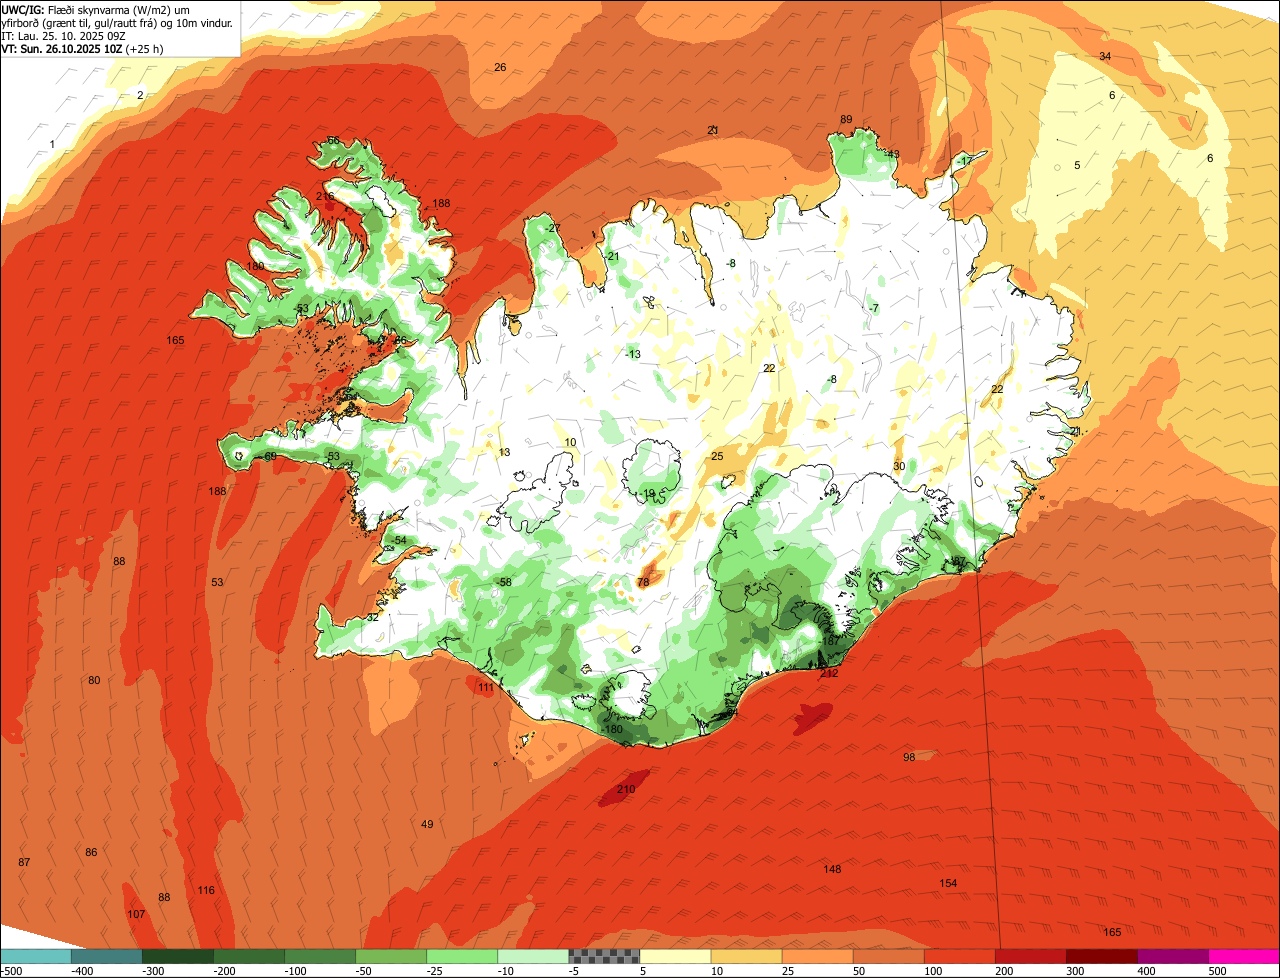Click the 'IT: Lau. 25. 10. 2025 09Z' line
Image resolution: width=1280 pixels, height=978 pixels.
coord(64,35)
